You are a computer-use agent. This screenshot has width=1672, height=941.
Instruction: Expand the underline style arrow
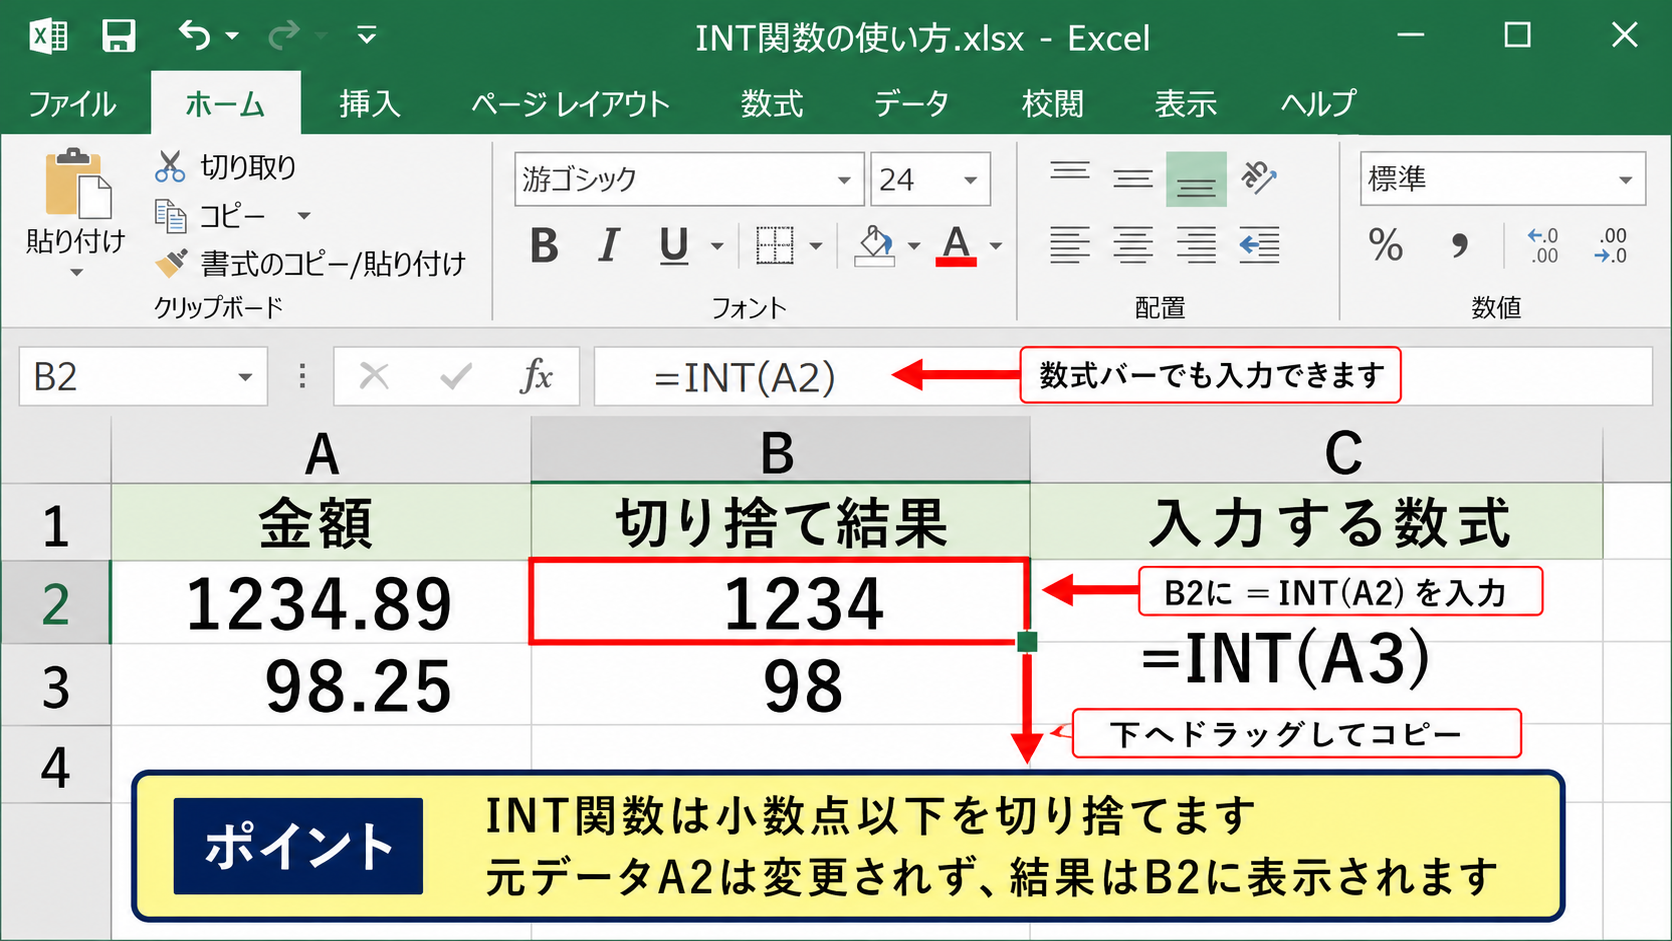click(717, 246)
